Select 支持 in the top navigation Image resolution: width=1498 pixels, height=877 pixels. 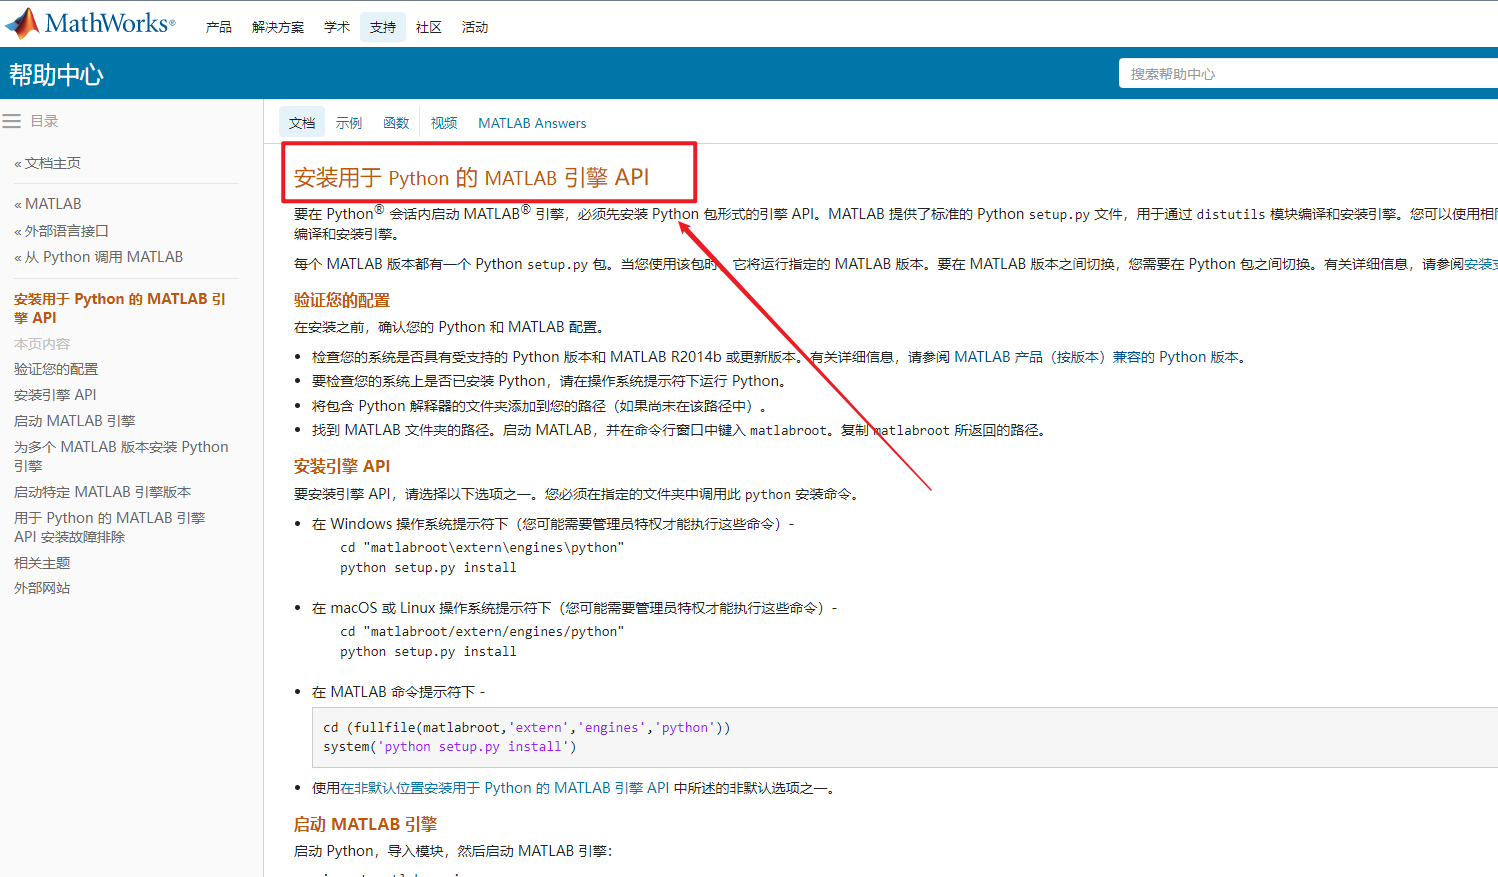383,27
